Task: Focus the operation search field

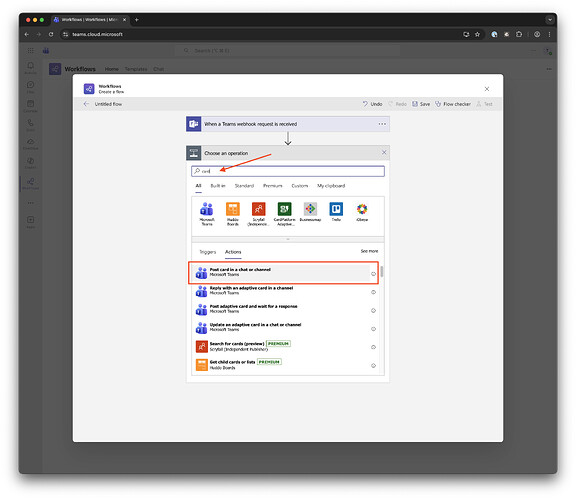Action: (288, 171)
